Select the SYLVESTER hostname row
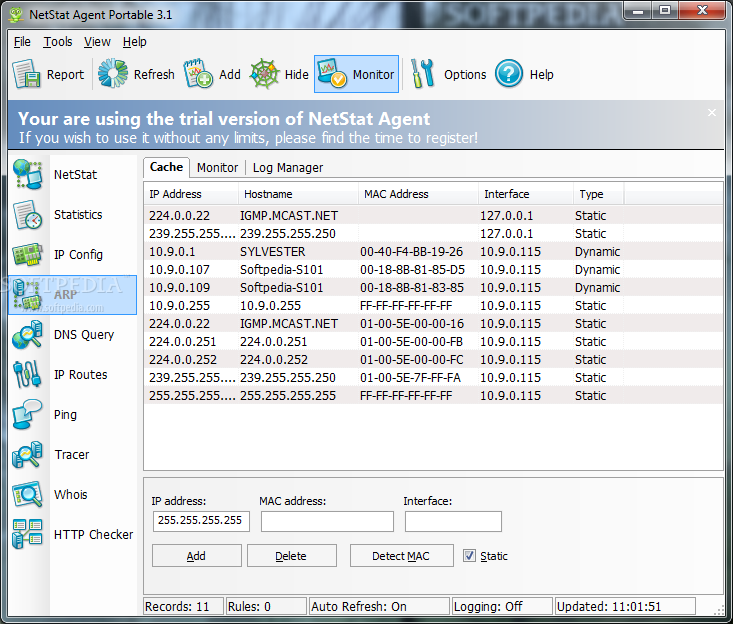The height and width of the screenshot is (624, 733). click(x=433, y=251)
